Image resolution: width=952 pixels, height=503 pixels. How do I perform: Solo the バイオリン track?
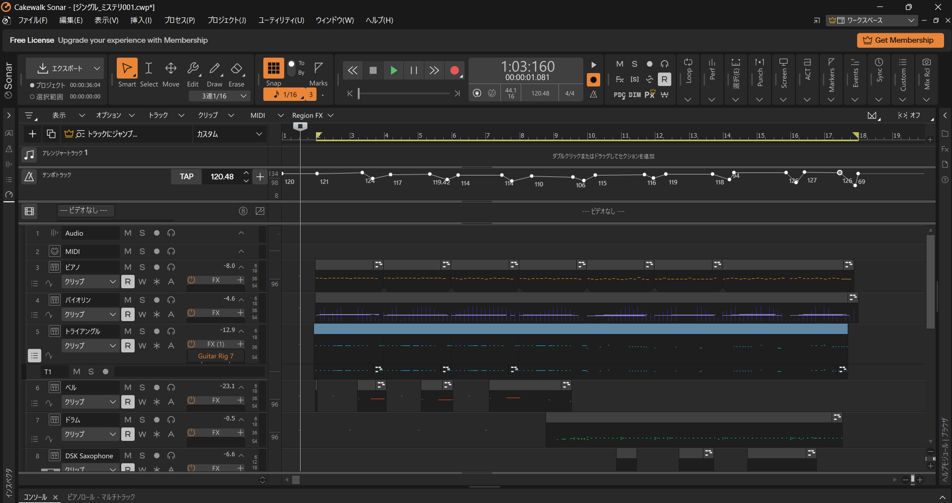point(142,299)
